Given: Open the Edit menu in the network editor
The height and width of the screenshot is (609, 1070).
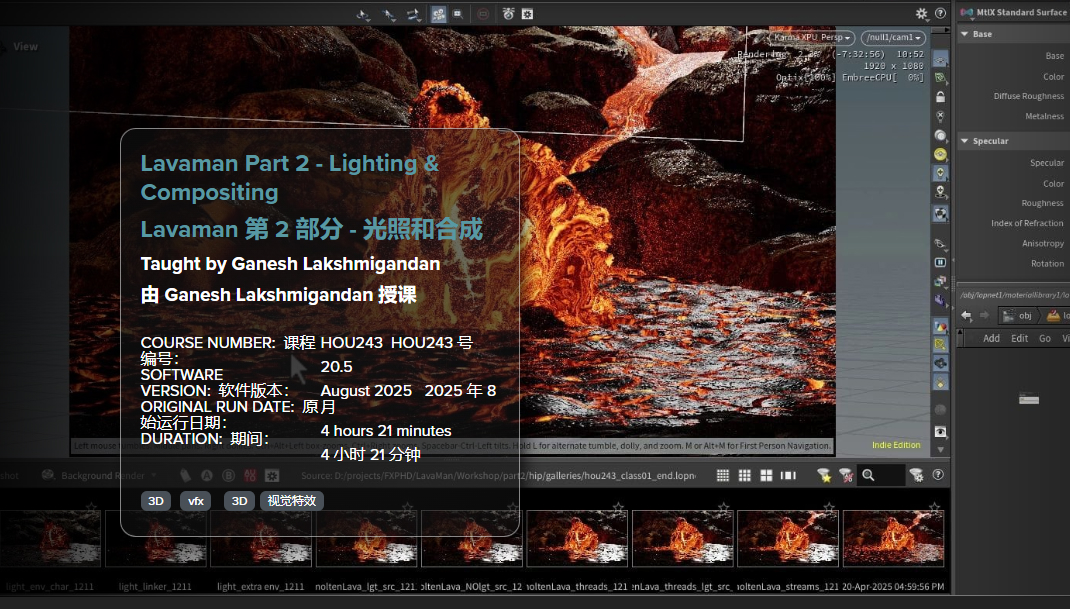Looking at the screenshot, I should point(1019,338).
